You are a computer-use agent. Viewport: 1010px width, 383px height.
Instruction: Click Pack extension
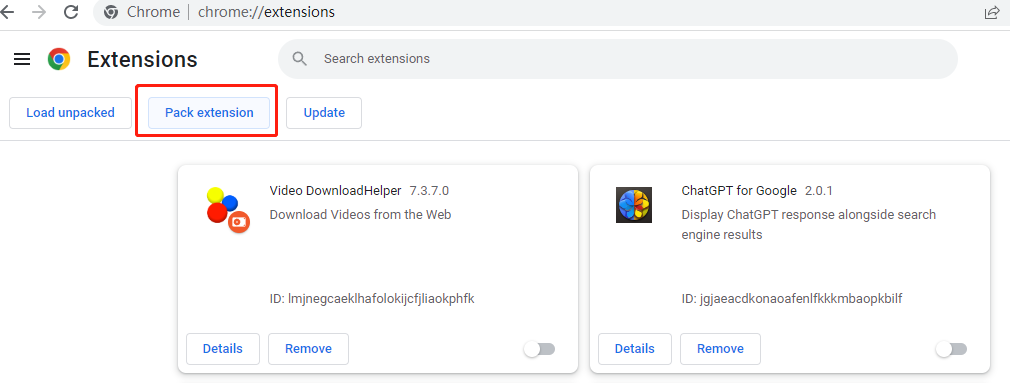(209, 113)
